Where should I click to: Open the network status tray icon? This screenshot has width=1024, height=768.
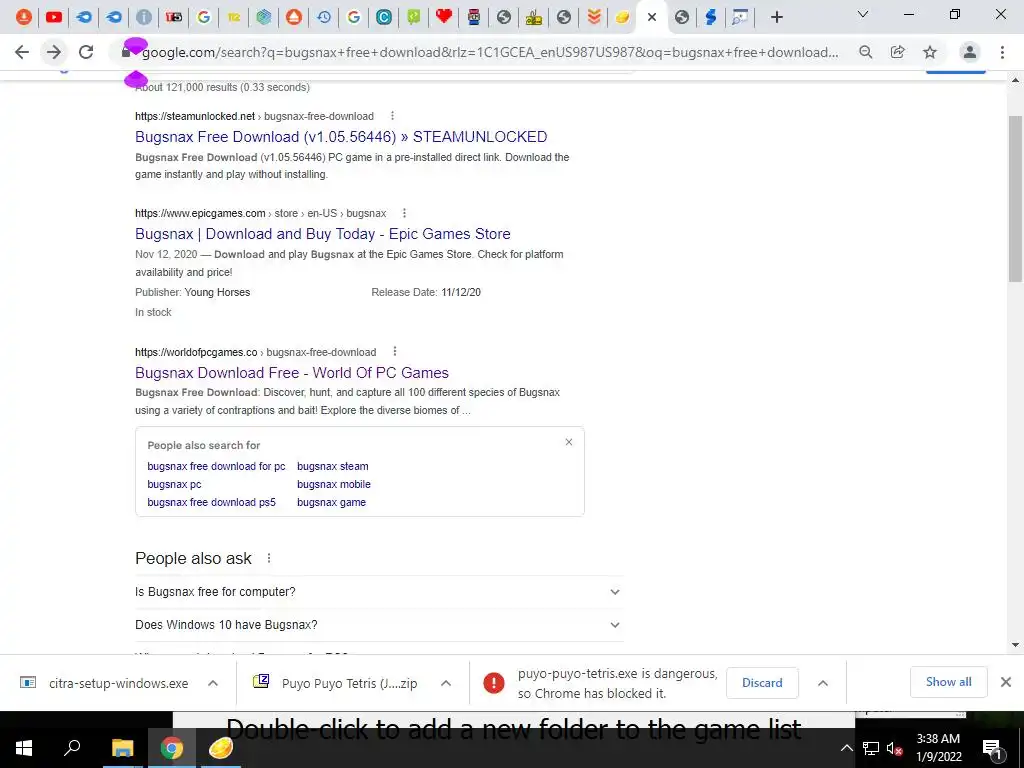871,748
